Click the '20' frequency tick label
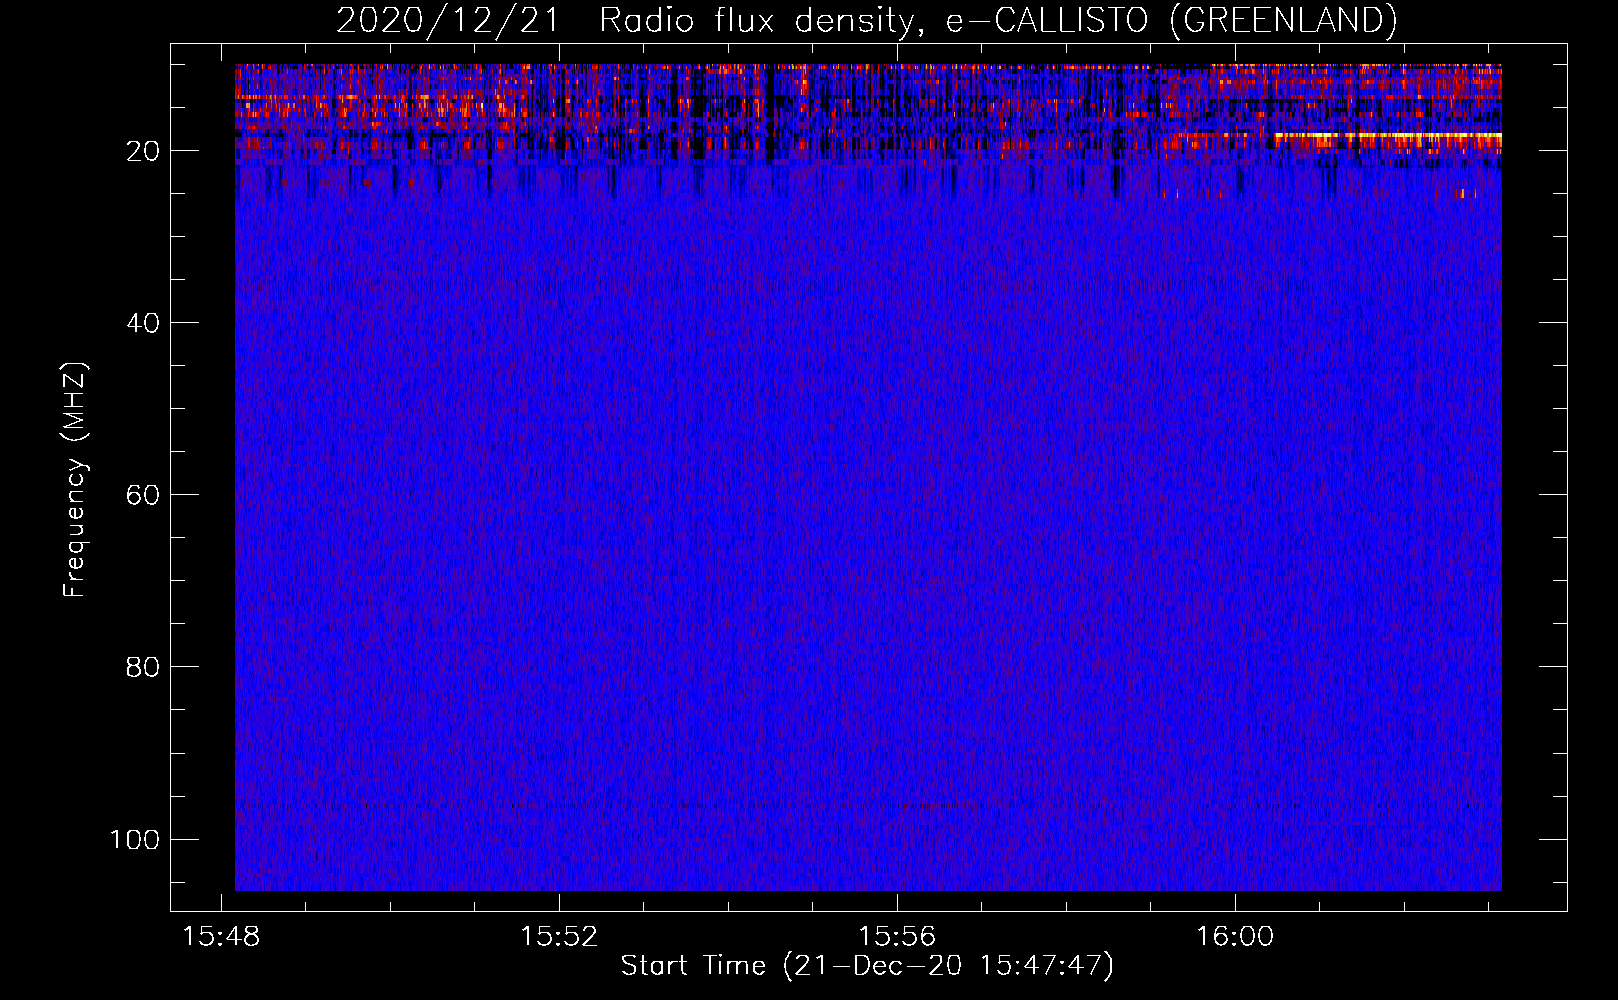 coord(143,151)
